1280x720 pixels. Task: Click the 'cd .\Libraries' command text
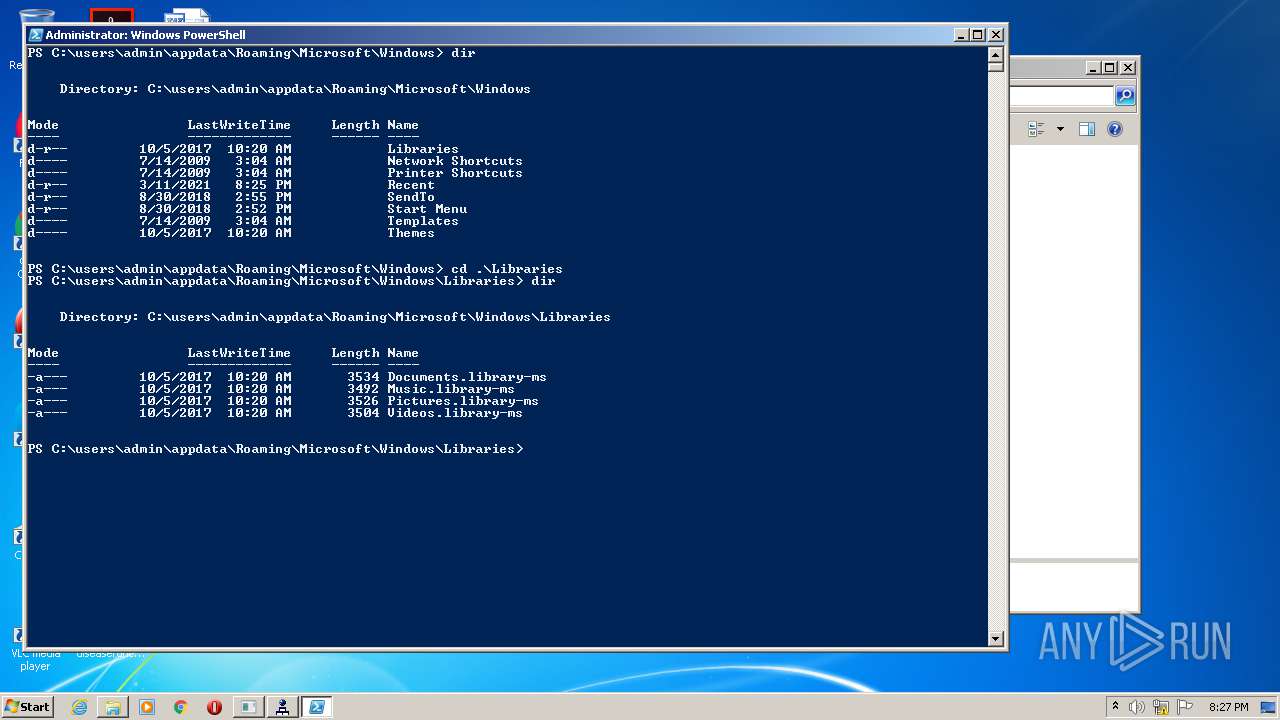[507, 269]
